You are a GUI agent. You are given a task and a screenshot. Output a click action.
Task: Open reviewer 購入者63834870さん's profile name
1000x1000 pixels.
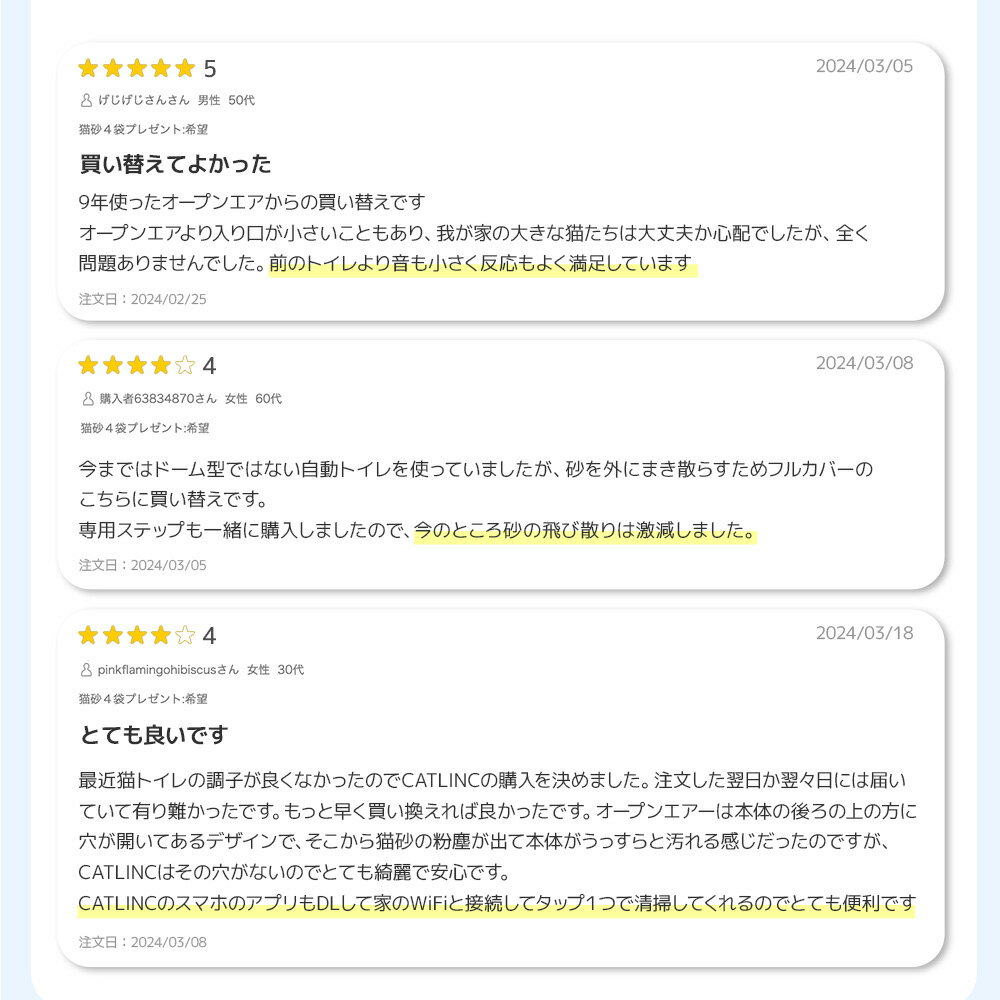158,398
